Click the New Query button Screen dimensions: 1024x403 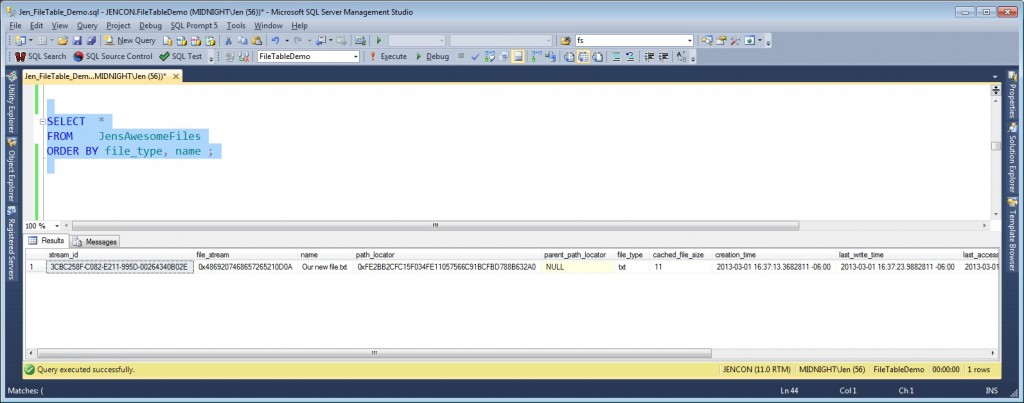tap(130, 40)
